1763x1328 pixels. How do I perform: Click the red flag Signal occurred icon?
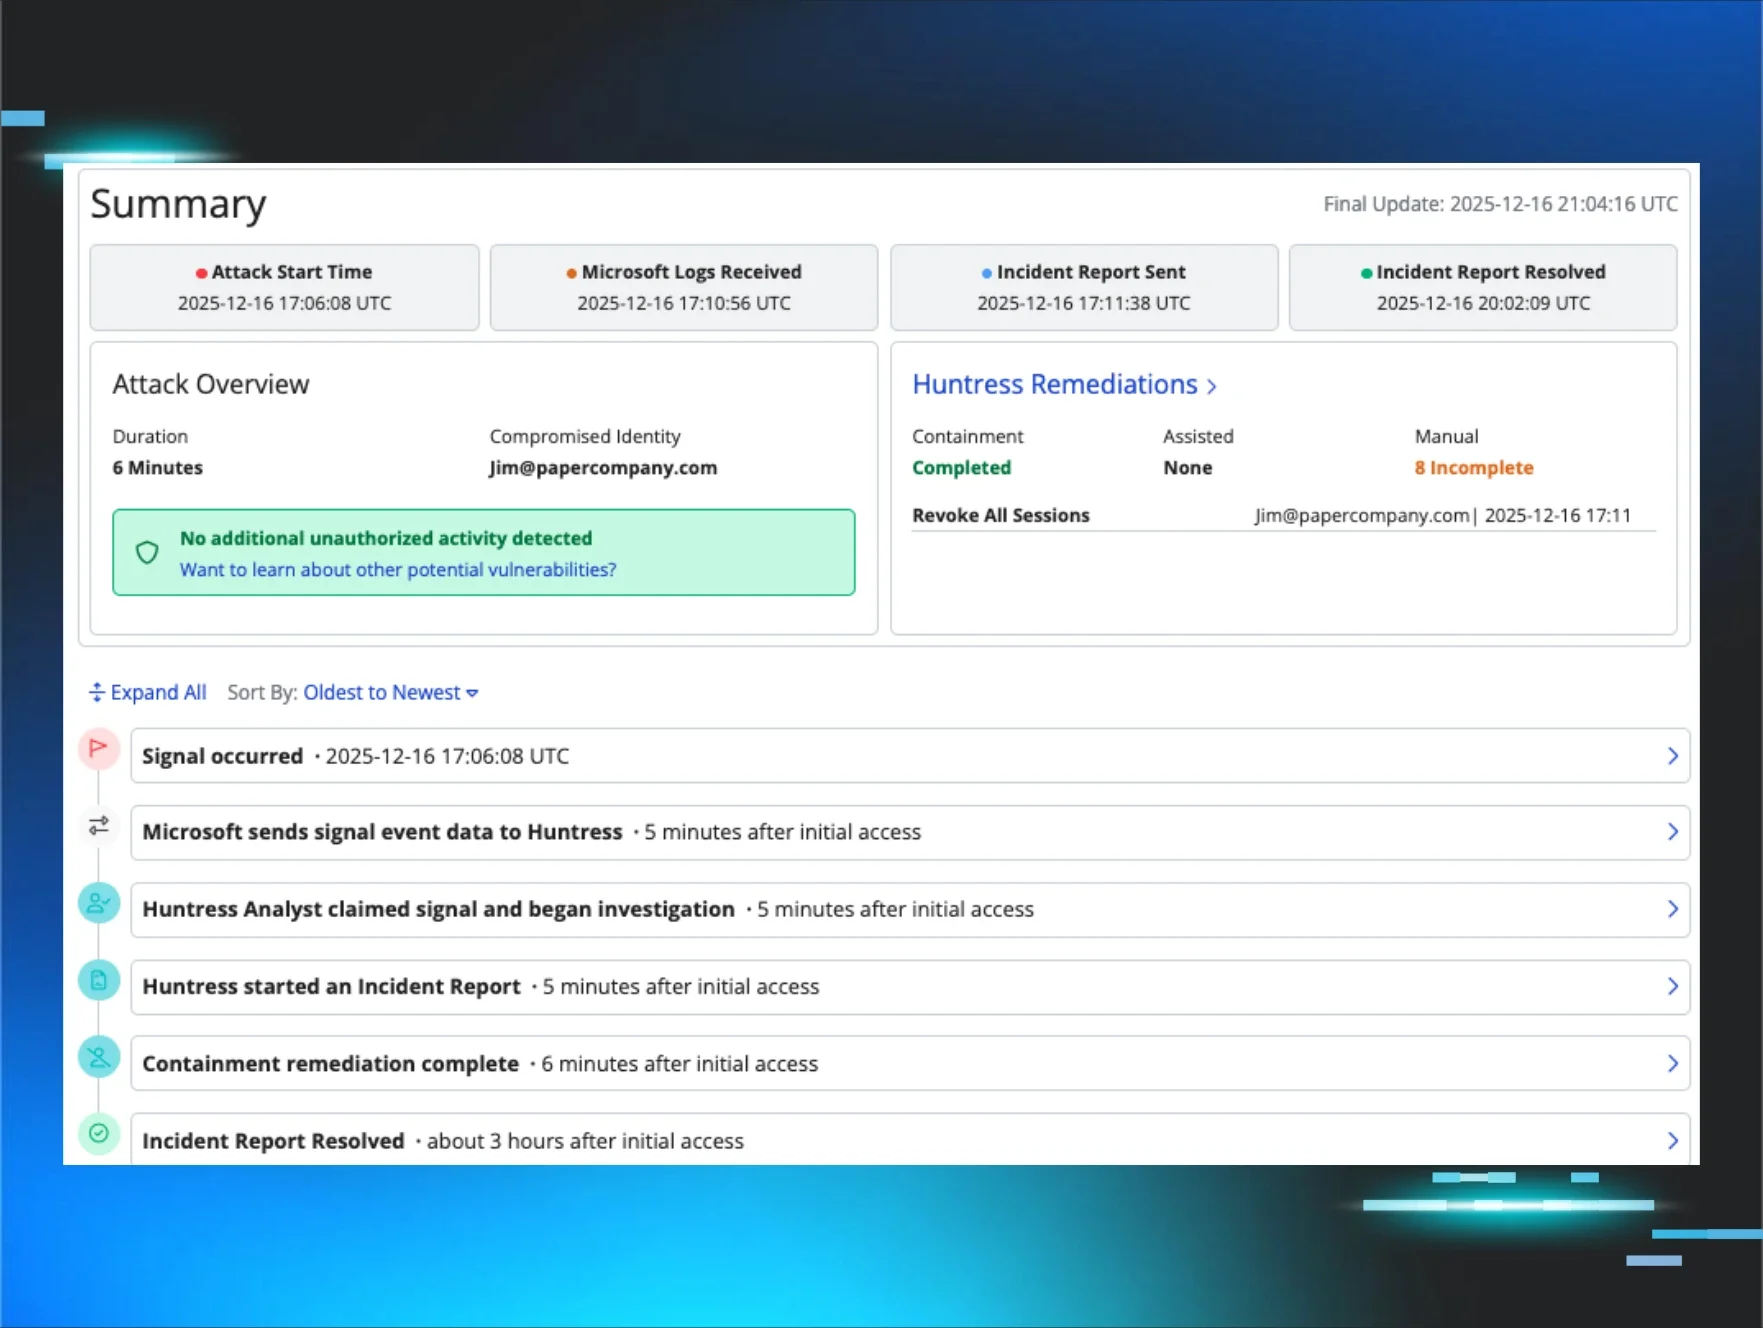[x=98, y=748]
